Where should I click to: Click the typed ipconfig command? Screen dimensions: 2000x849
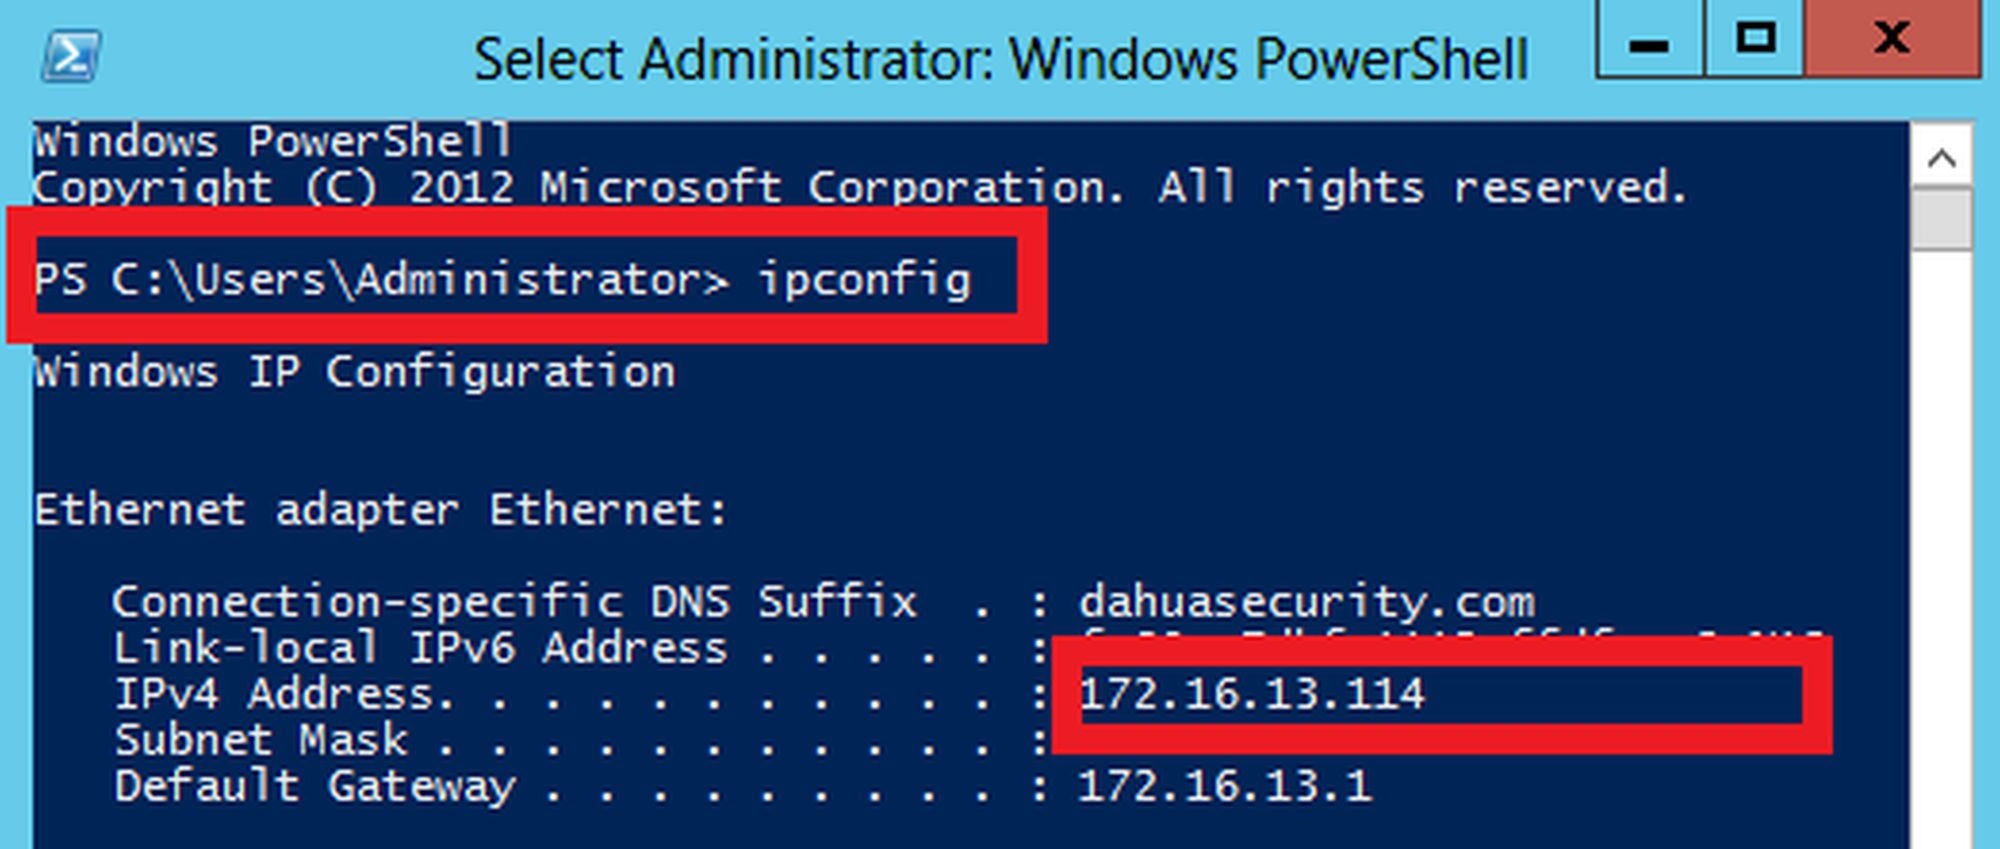click(x=865, y=279)
